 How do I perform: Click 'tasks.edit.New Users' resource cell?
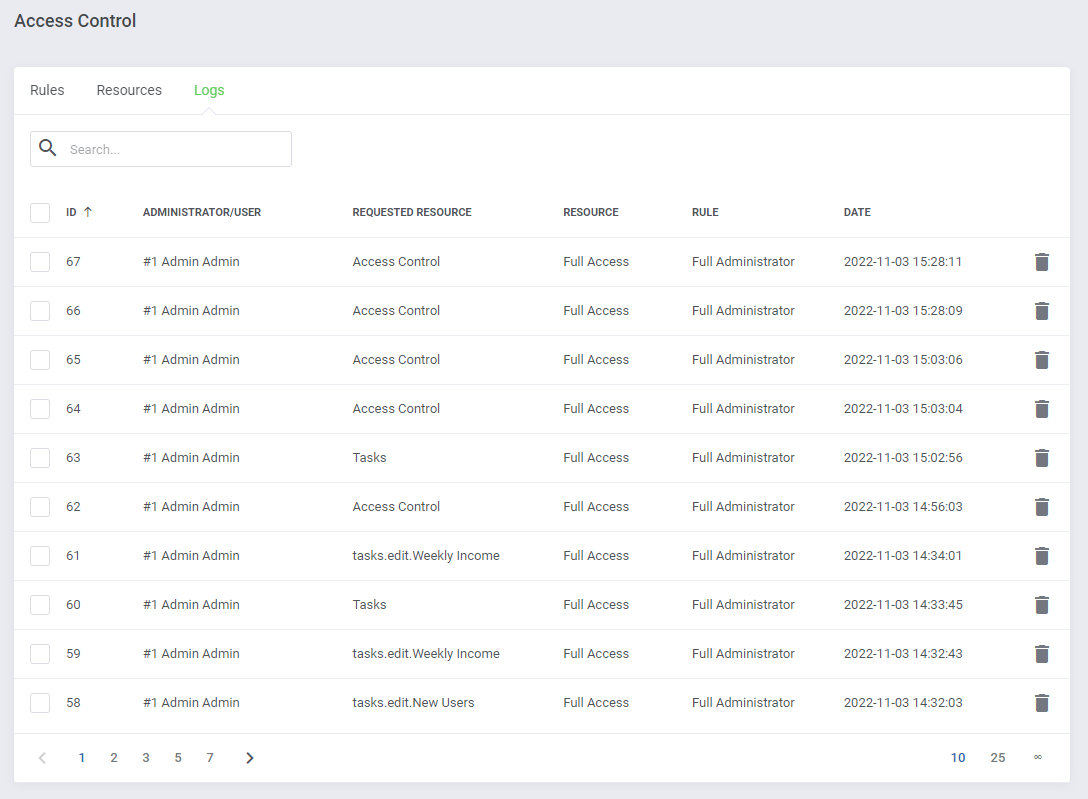pyautogui.click(x=414, y=703)
